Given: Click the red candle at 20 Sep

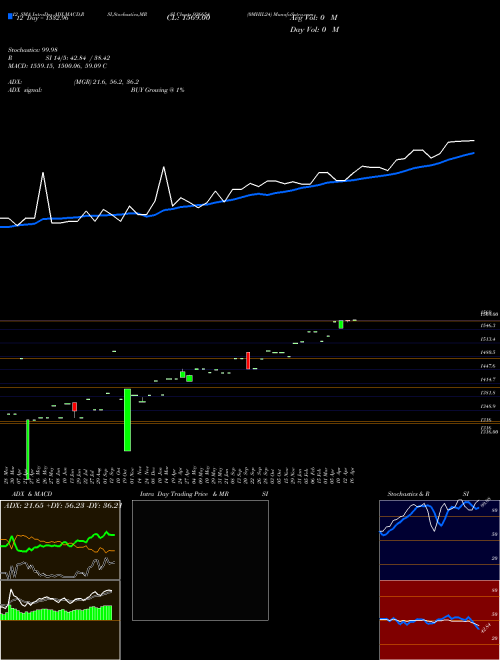Looking at the screenshot, I should tap(248, 361).
